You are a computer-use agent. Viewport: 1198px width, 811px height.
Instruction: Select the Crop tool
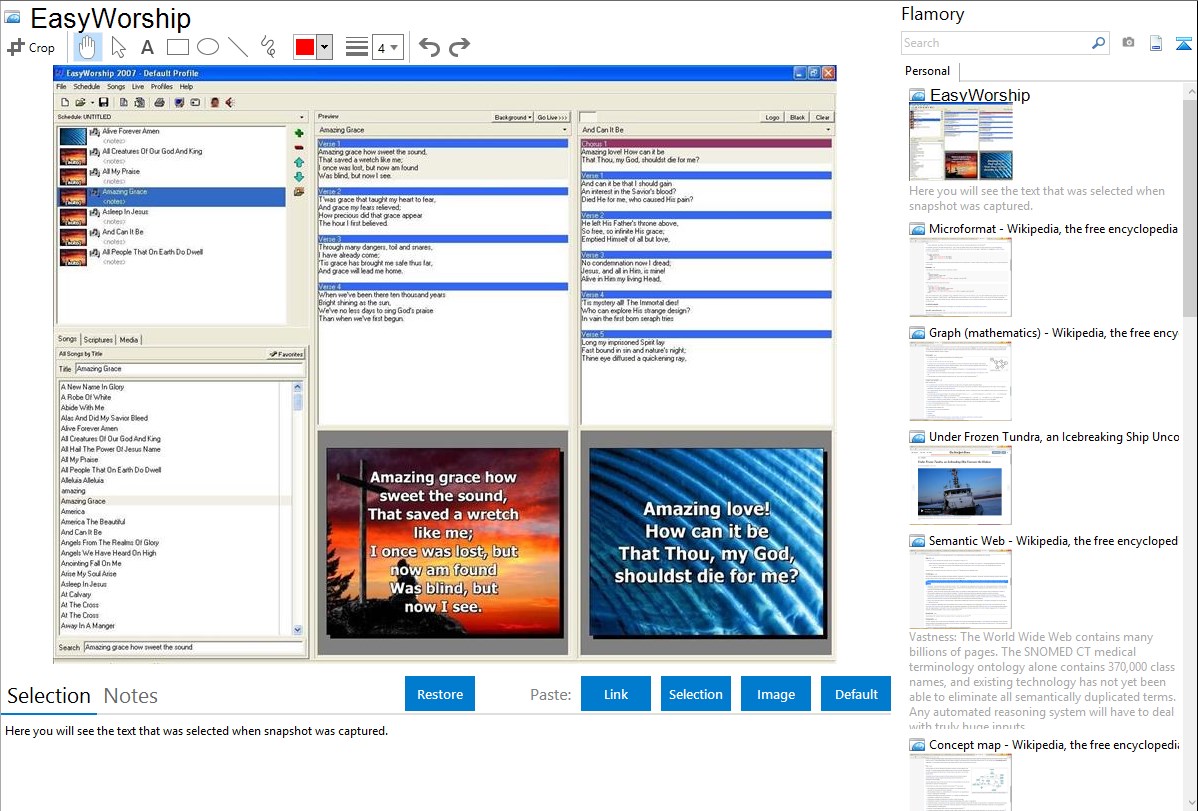(x=31, y=47)
